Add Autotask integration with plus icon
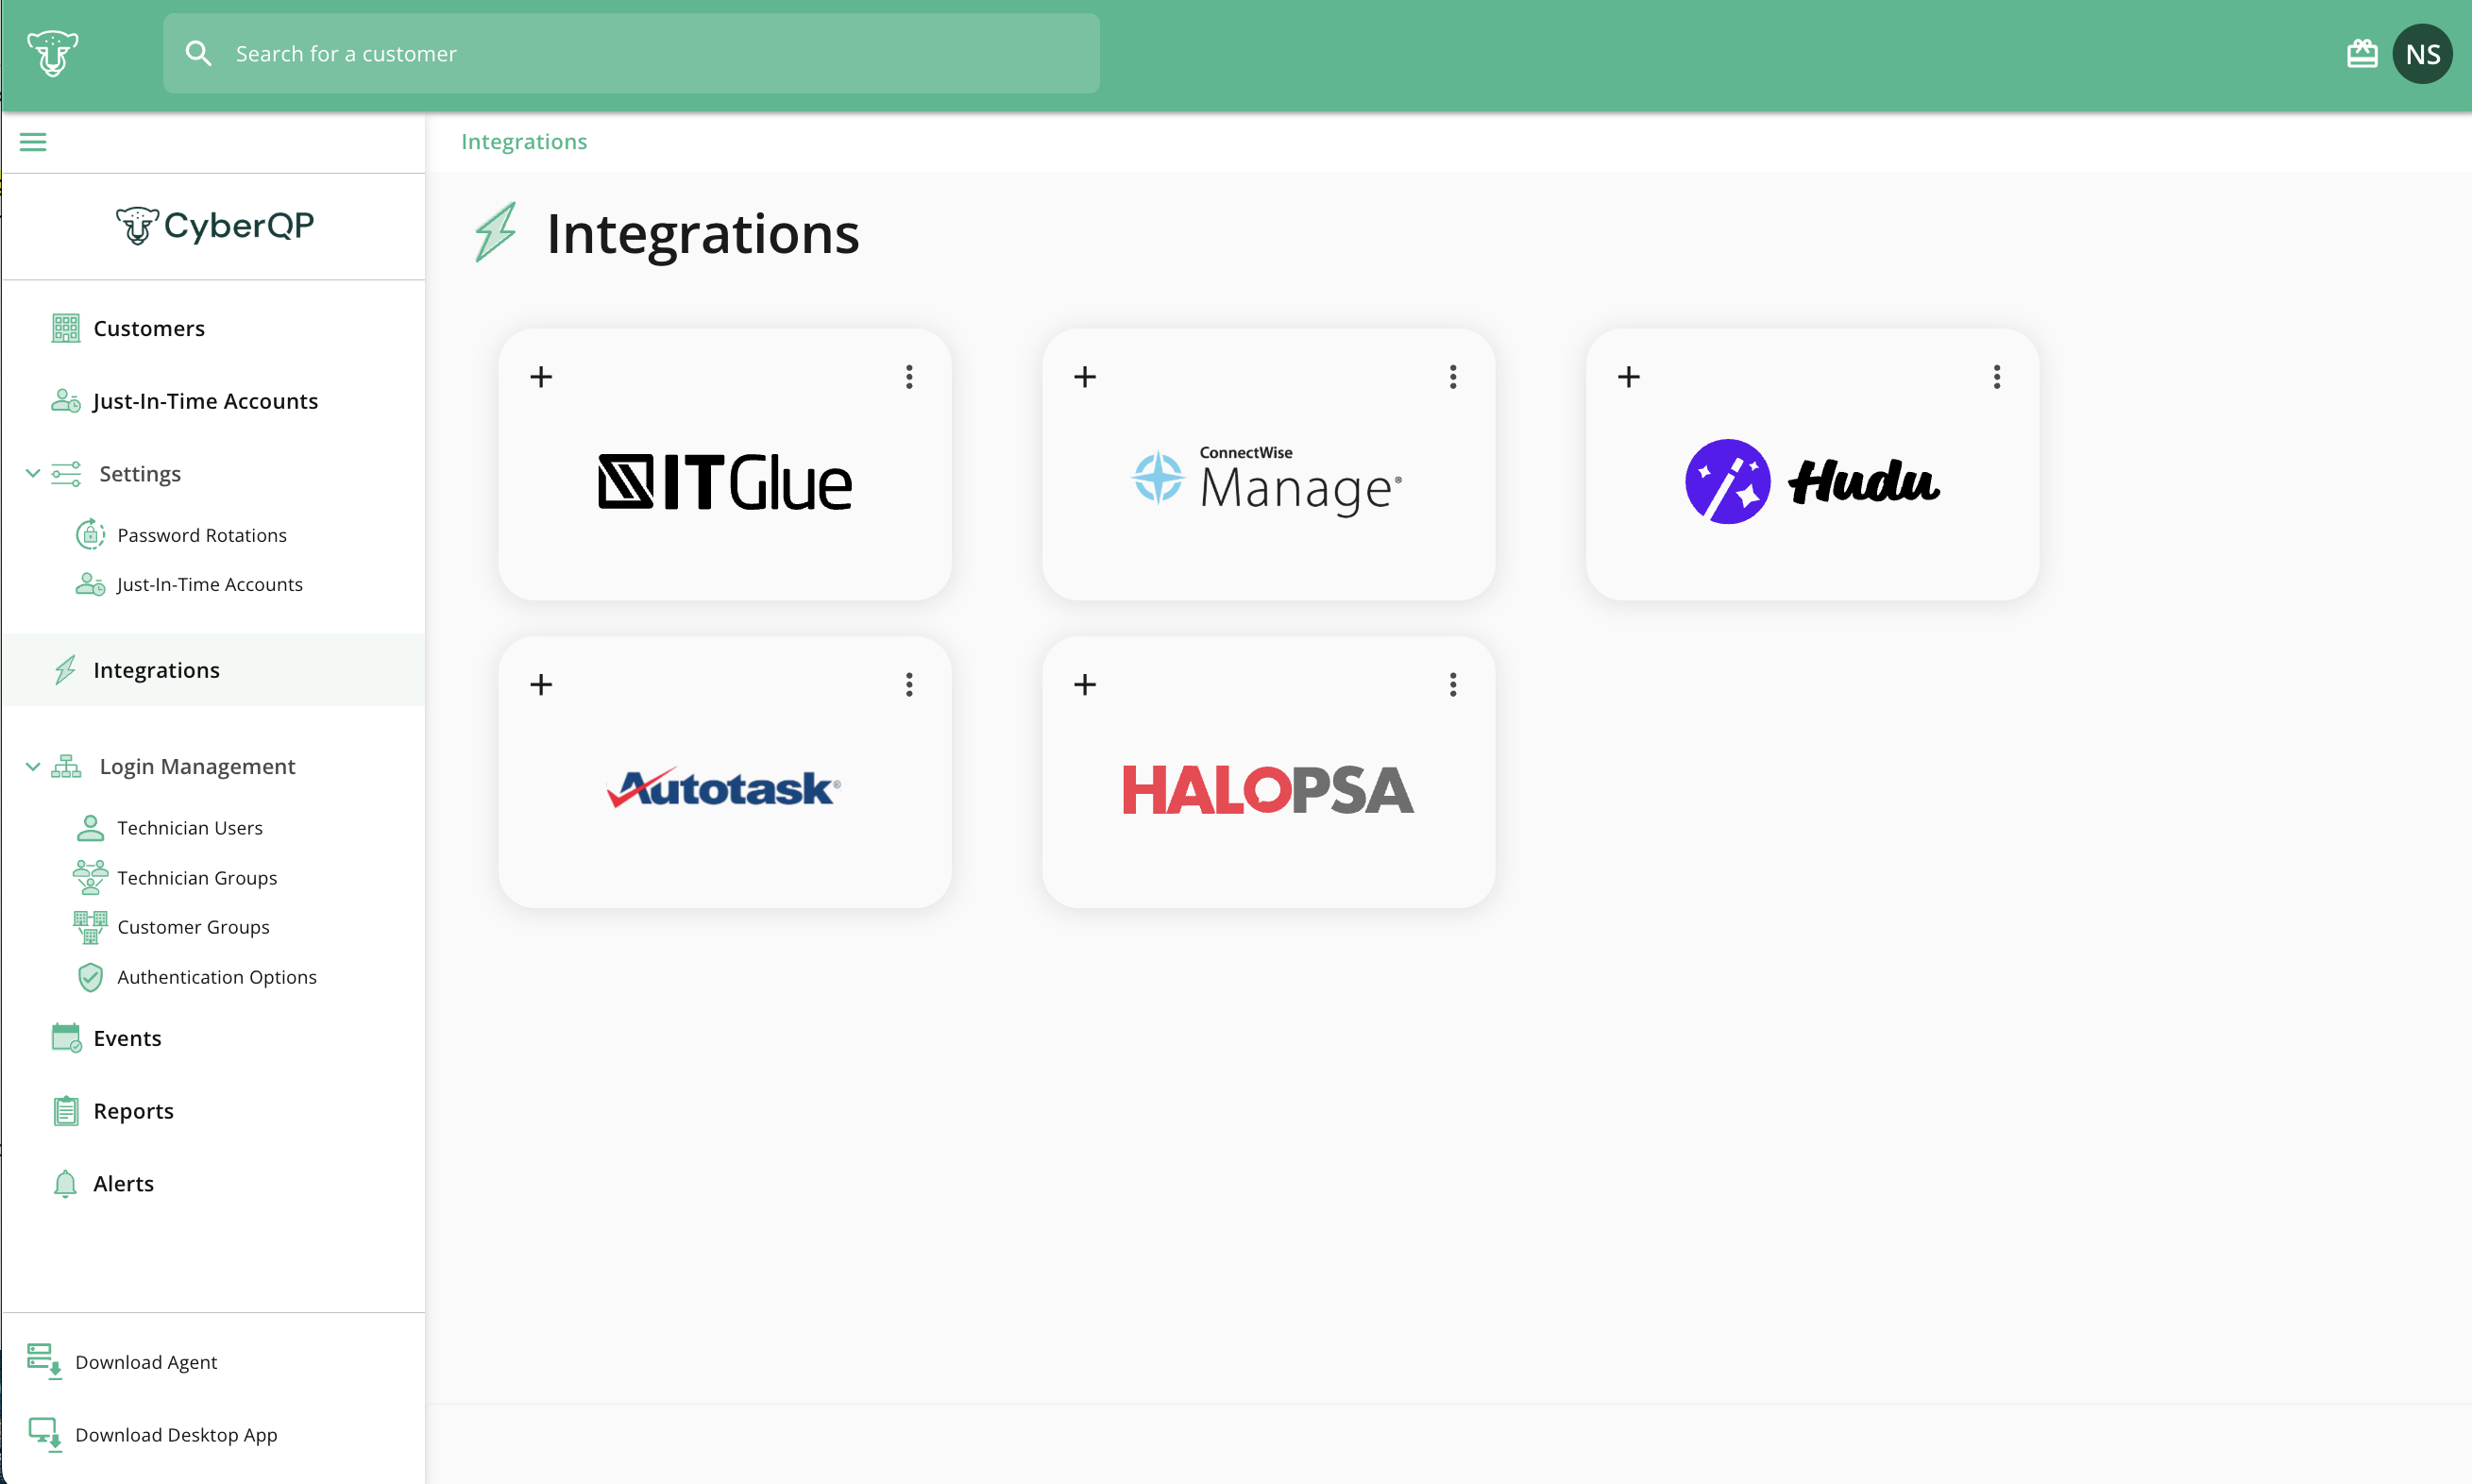2472x1484 pixels. point(541,685)
